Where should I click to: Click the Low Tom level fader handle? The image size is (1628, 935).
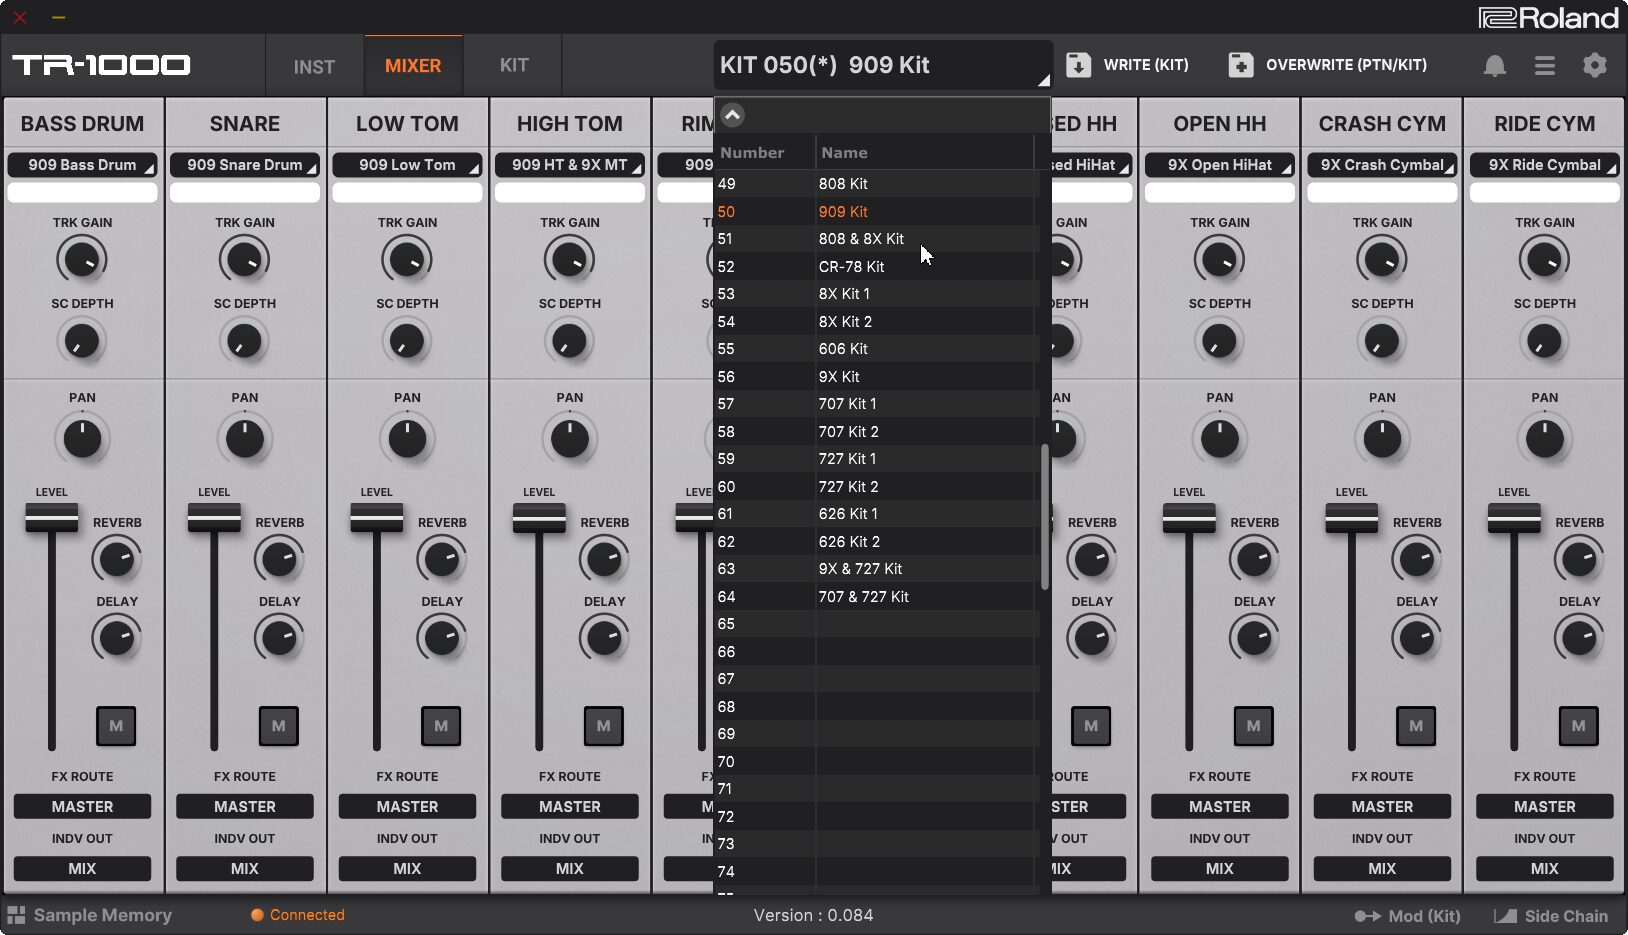(x=377, y=518)
